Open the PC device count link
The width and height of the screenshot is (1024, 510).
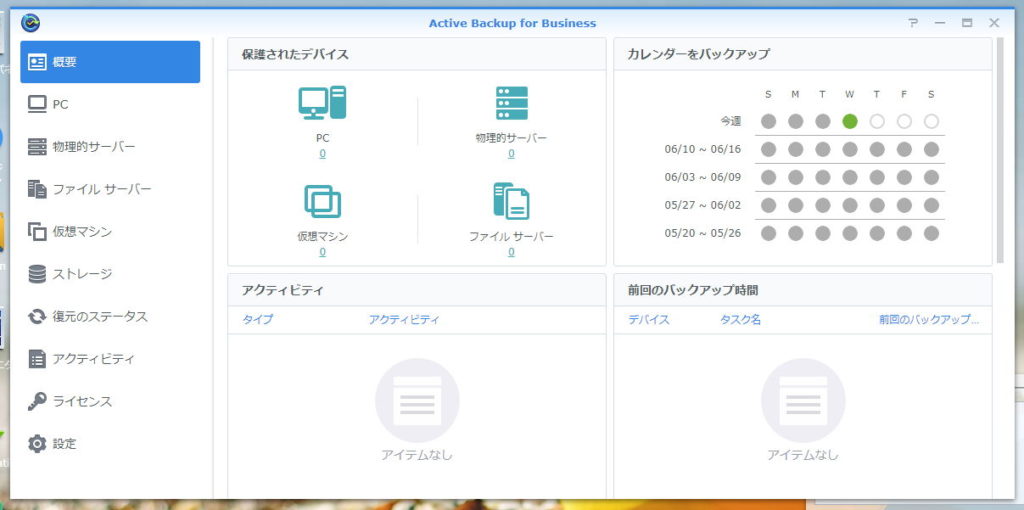(x=323, y=154)
